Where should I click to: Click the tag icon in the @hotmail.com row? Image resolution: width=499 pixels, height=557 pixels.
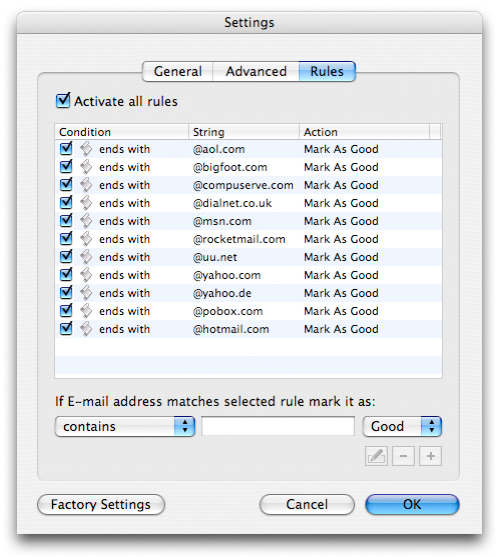(x=86, y=329)
